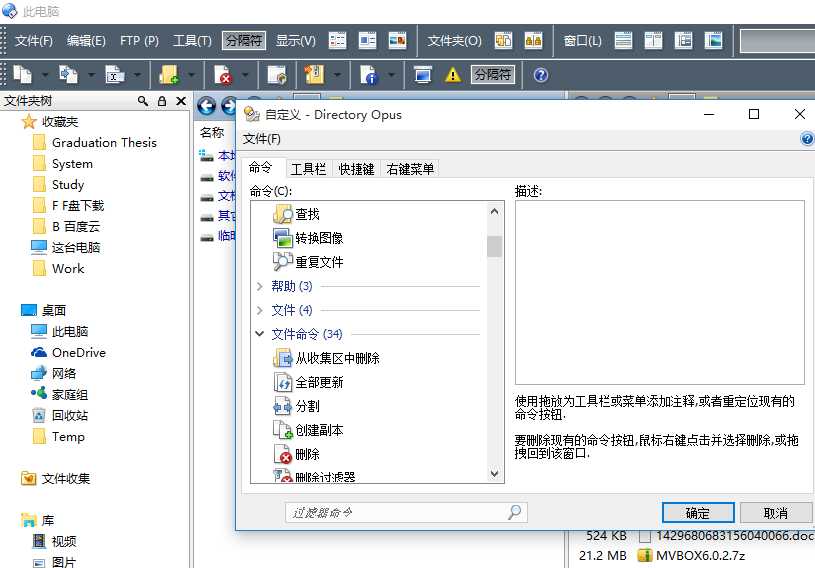Image resolution: width=815 pixels, height=568 pixels.
Task: Click the first folder icon after 文件夹(O)
Action: (x=503, y=41)
